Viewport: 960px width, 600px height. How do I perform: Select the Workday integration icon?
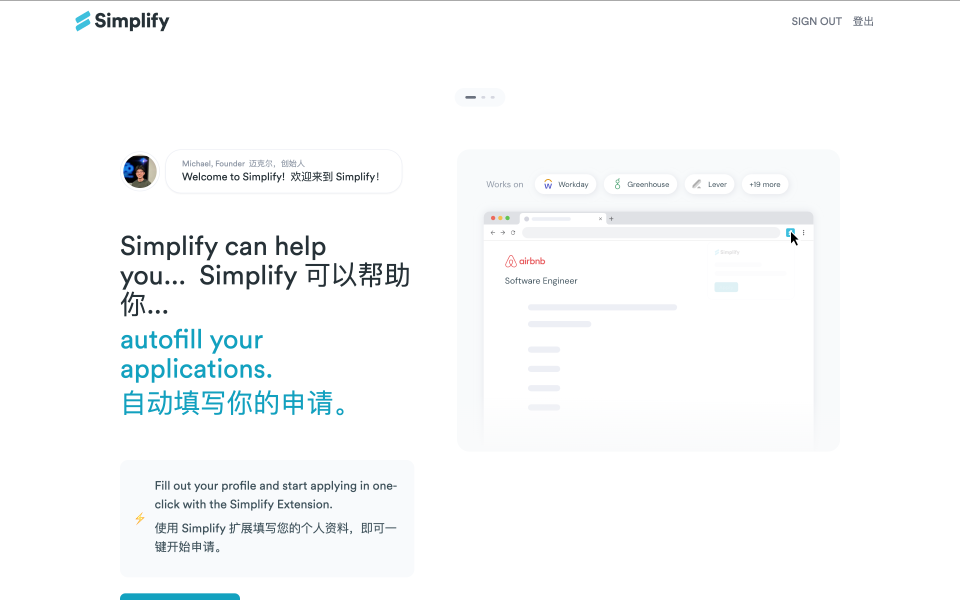[547, 185]
